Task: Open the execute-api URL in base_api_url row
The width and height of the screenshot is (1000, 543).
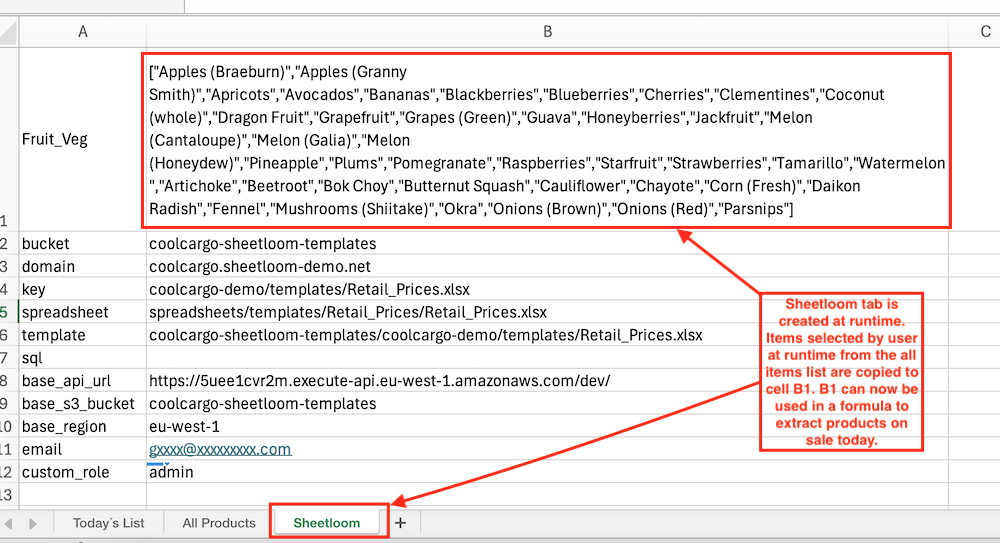Action: click(x=379, y=381)
